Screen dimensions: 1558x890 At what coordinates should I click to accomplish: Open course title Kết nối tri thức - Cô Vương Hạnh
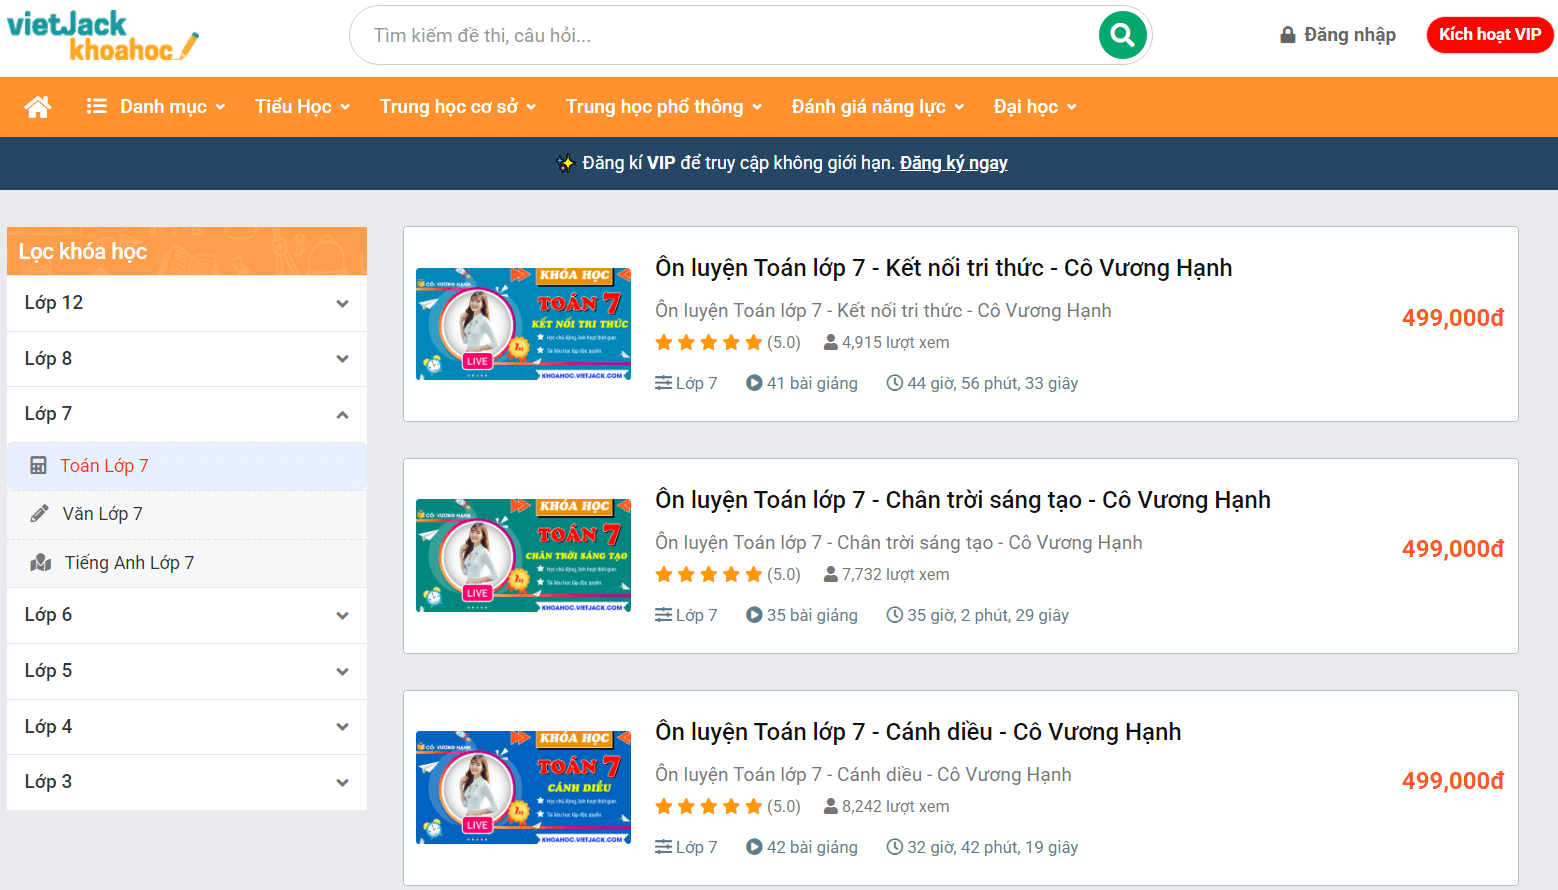pyautogui.click(x=943, y=268)
